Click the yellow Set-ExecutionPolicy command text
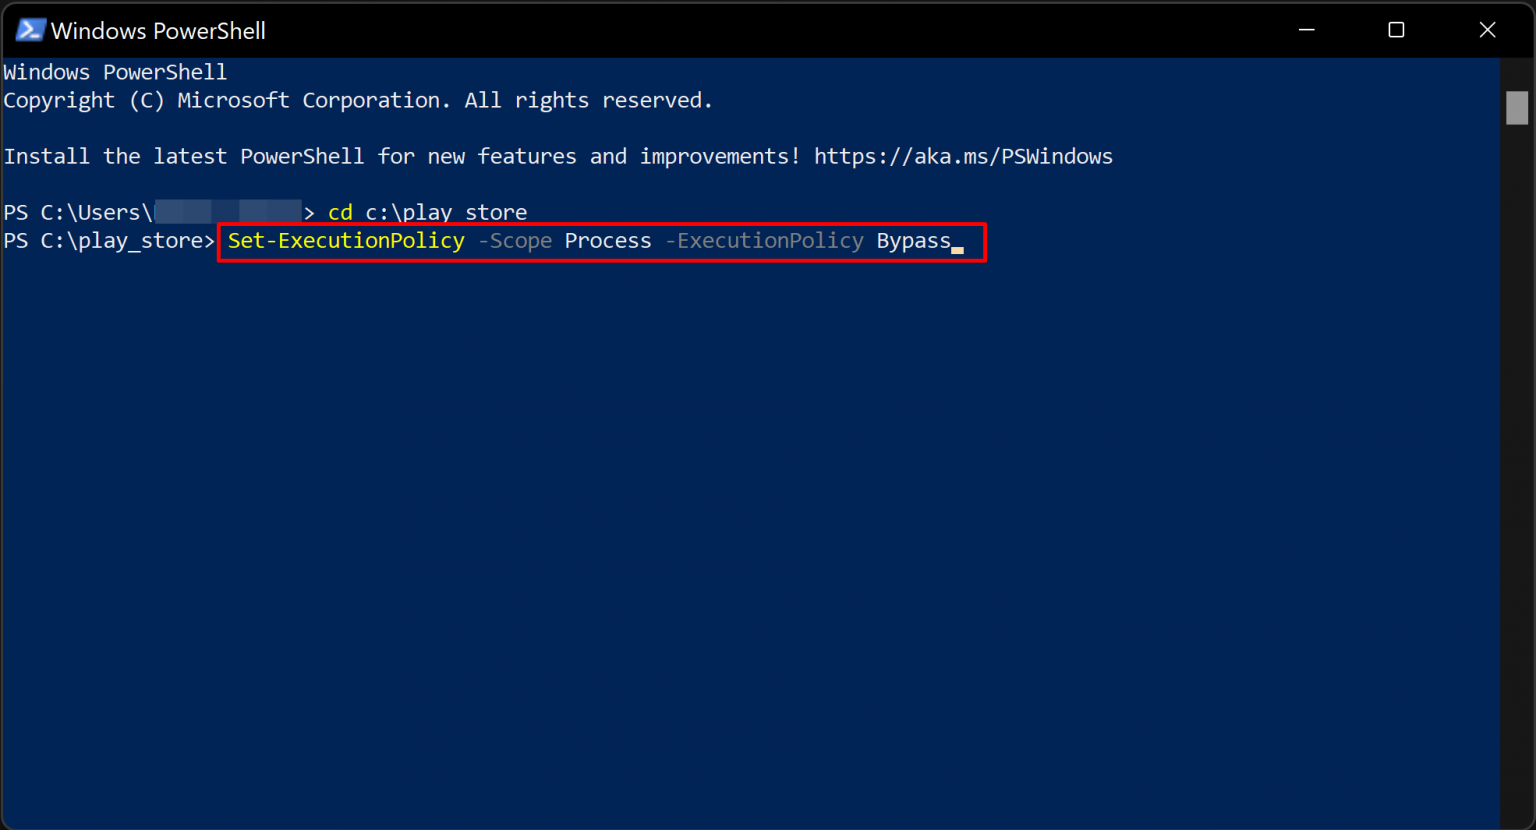1536x830 pixels. [x=346, y=241]
